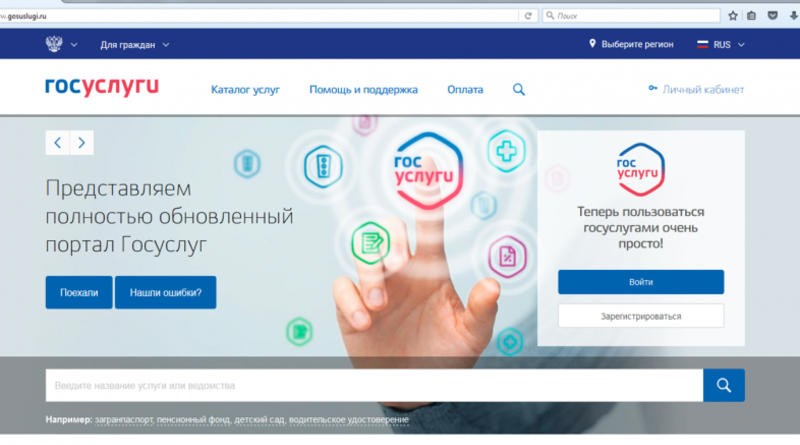Screen dimensions: 800x445
Task: Click the госуслуги logo
Action: click(102, 87)
